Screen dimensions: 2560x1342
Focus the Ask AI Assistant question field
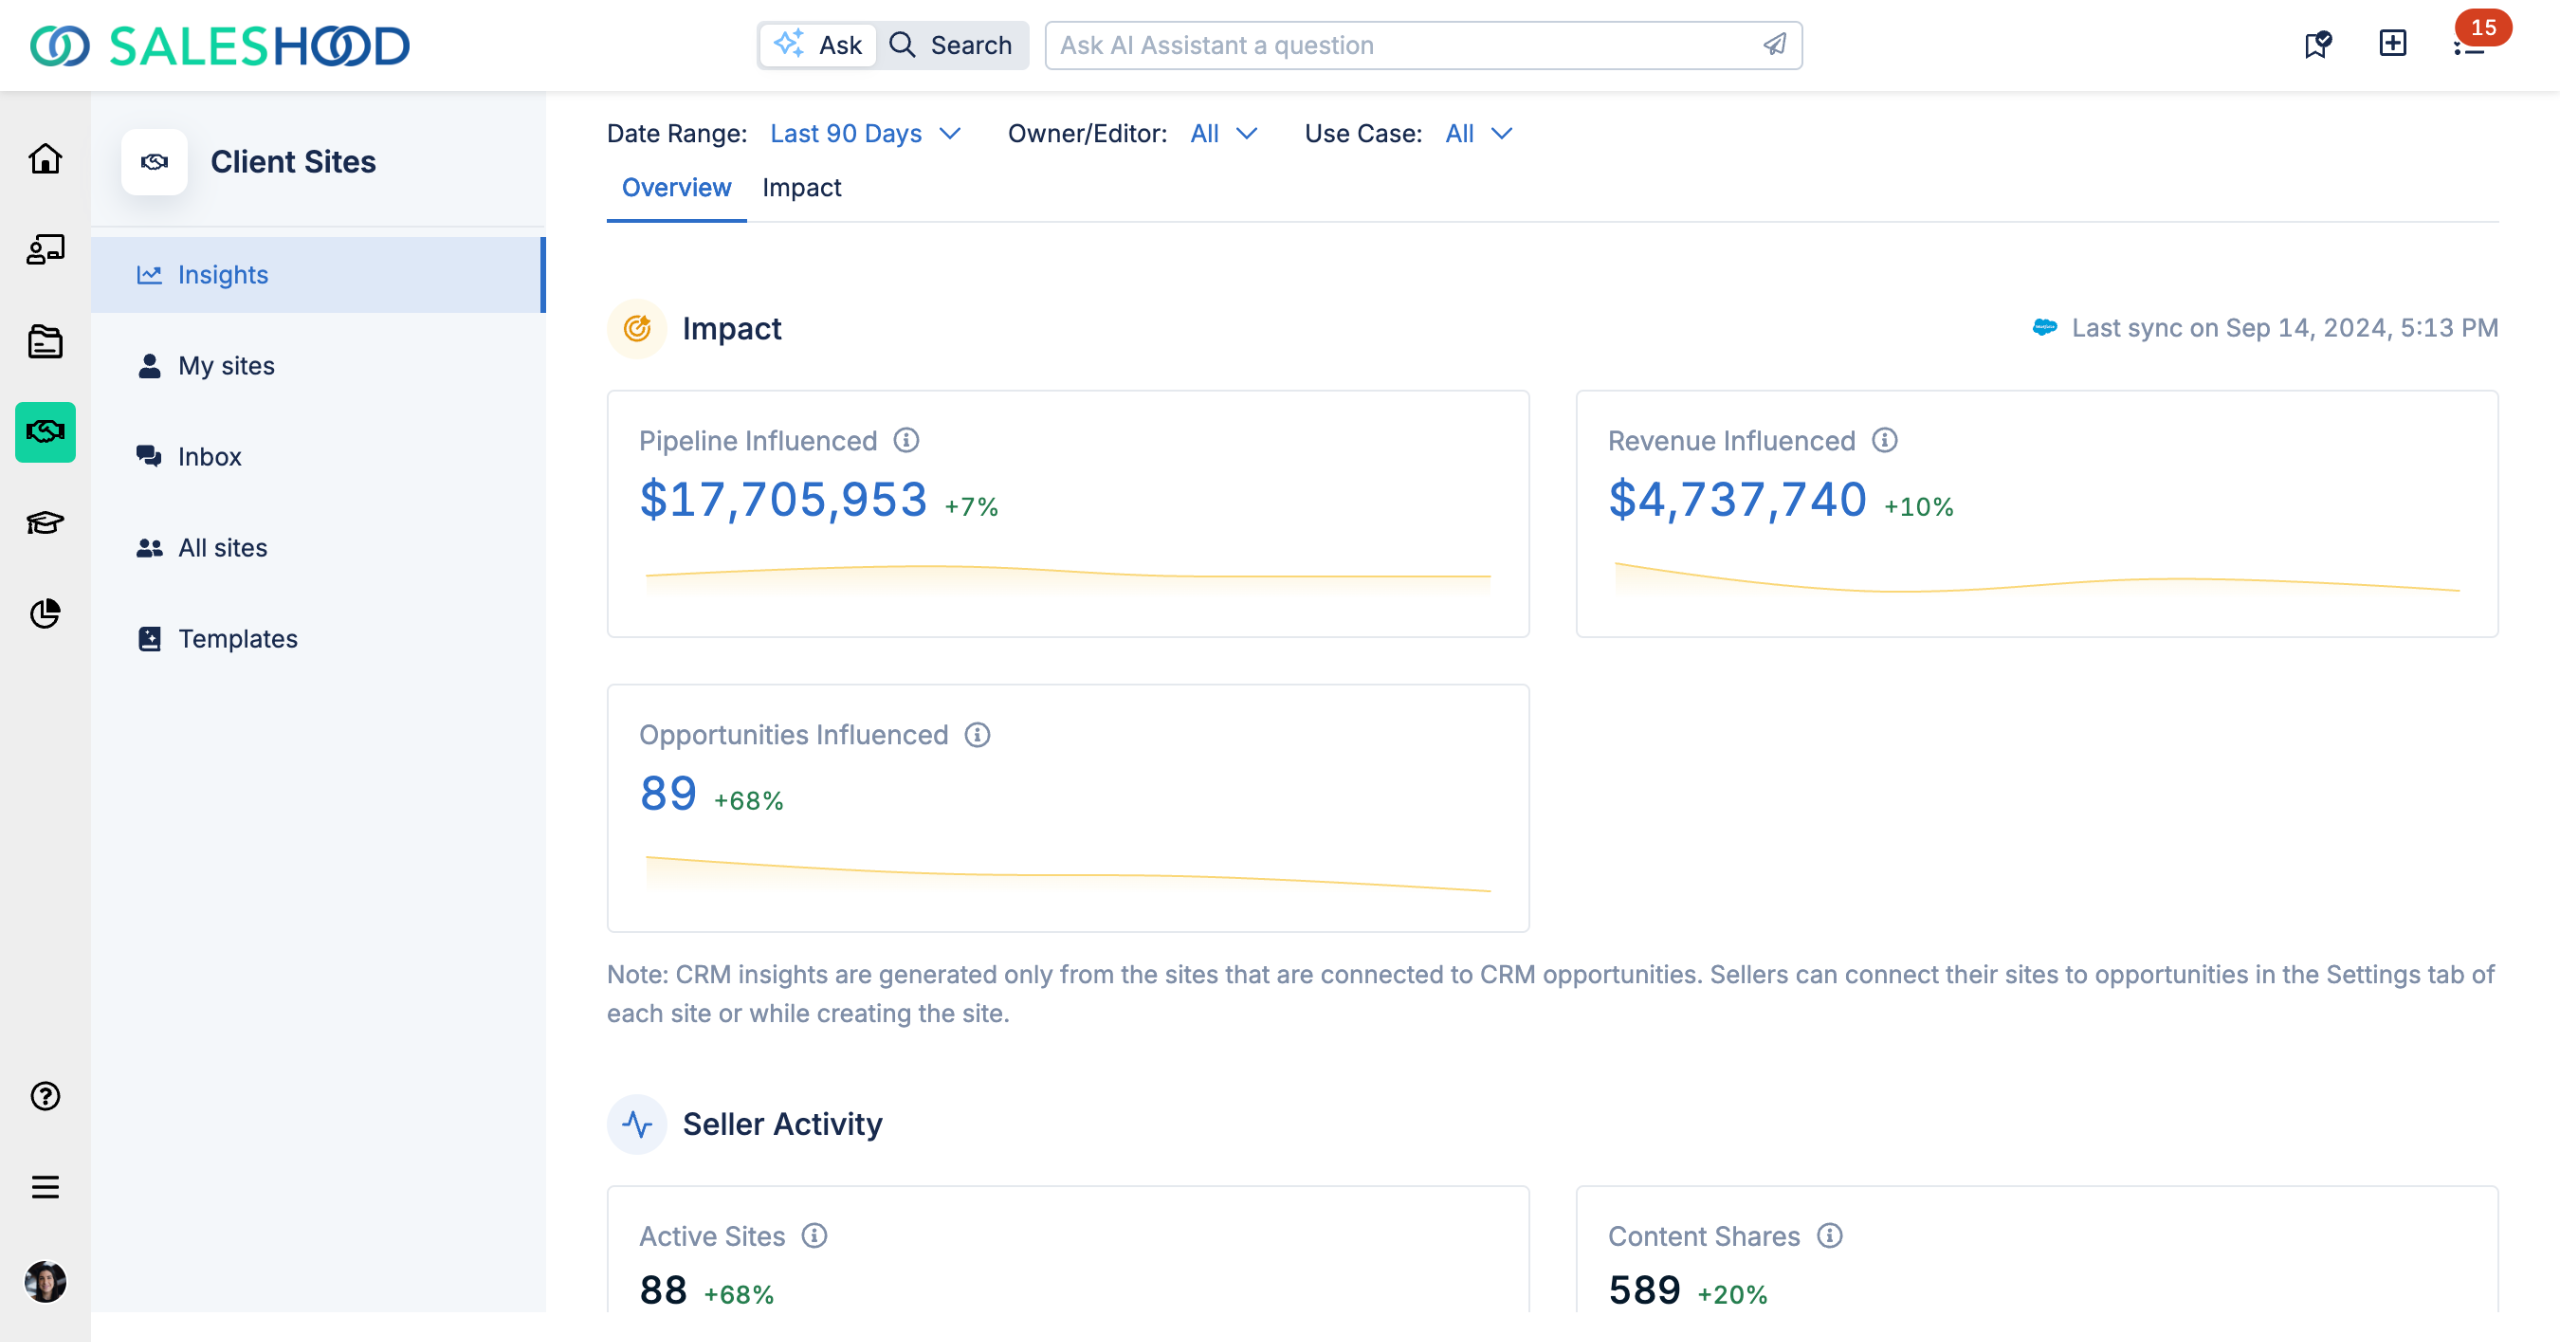[1400, 45]
